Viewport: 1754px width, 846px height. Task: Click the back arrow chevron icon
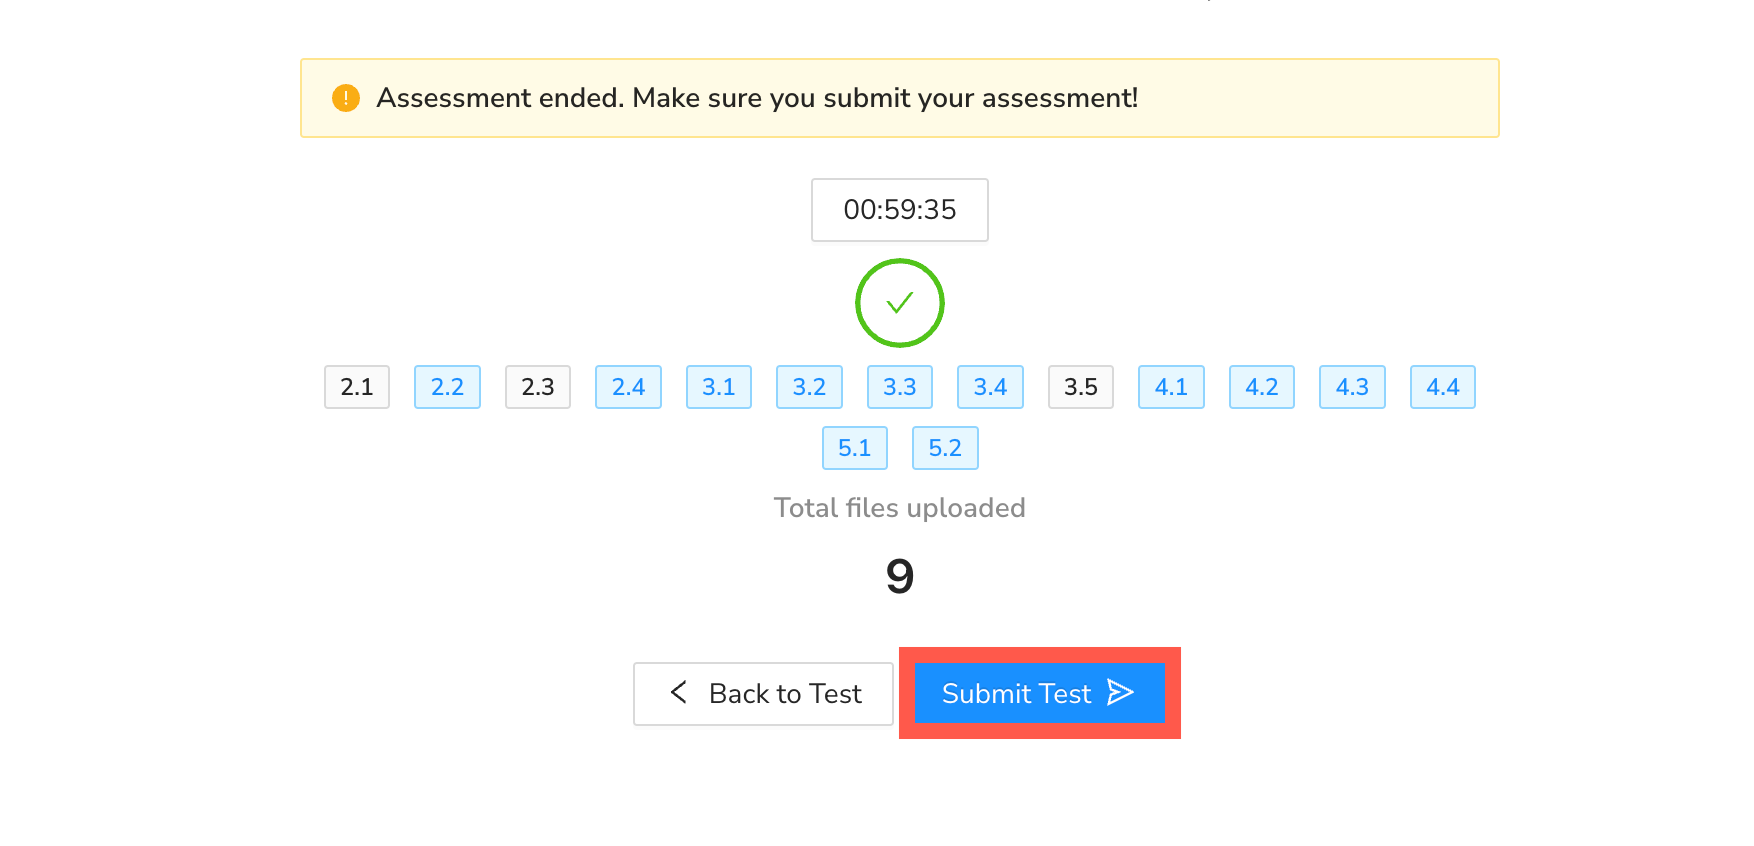point(679,692)
